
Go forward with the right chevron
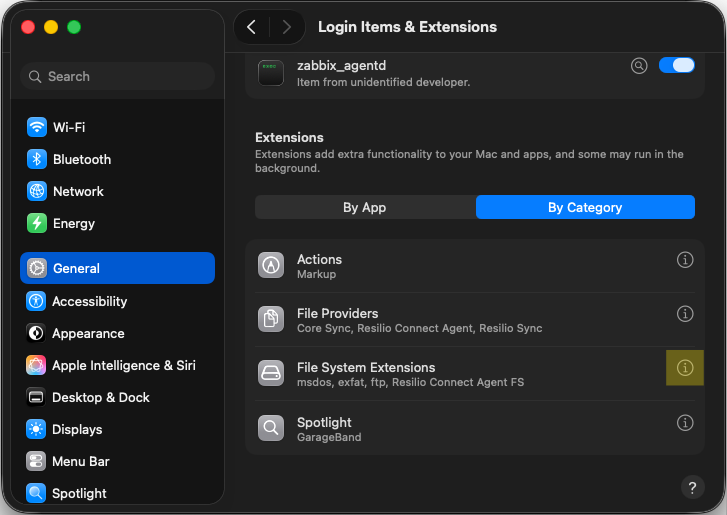pos(287,27)
